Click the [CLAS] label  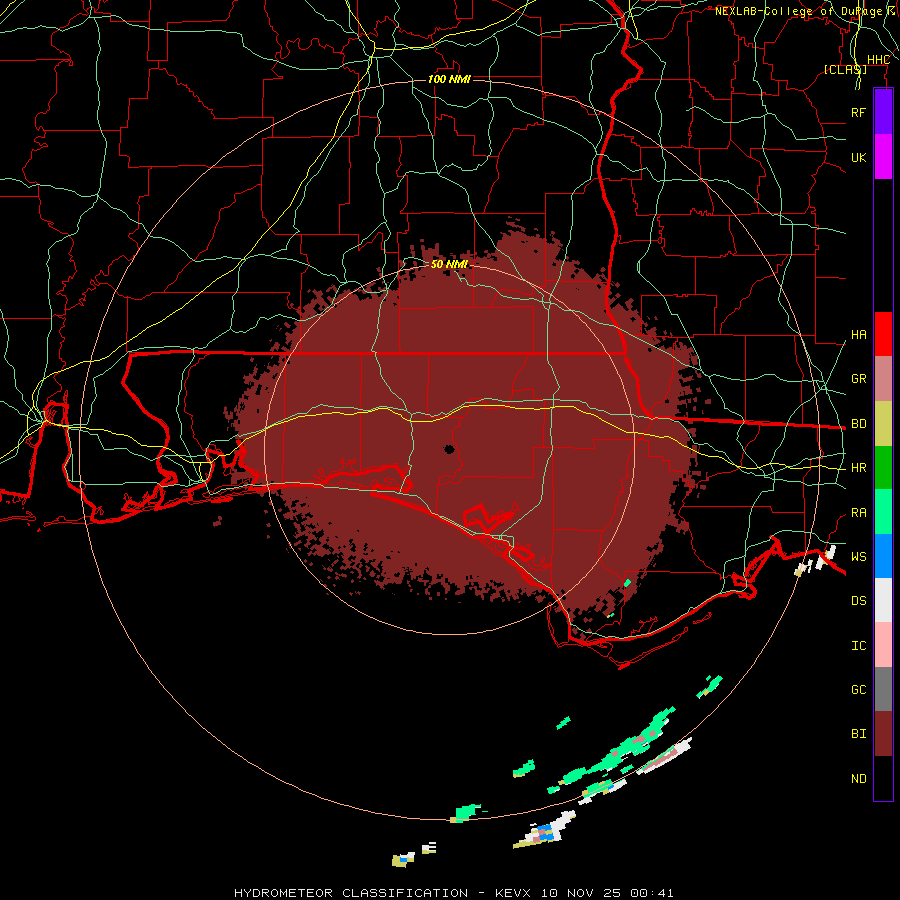click(x=845, y=69)
